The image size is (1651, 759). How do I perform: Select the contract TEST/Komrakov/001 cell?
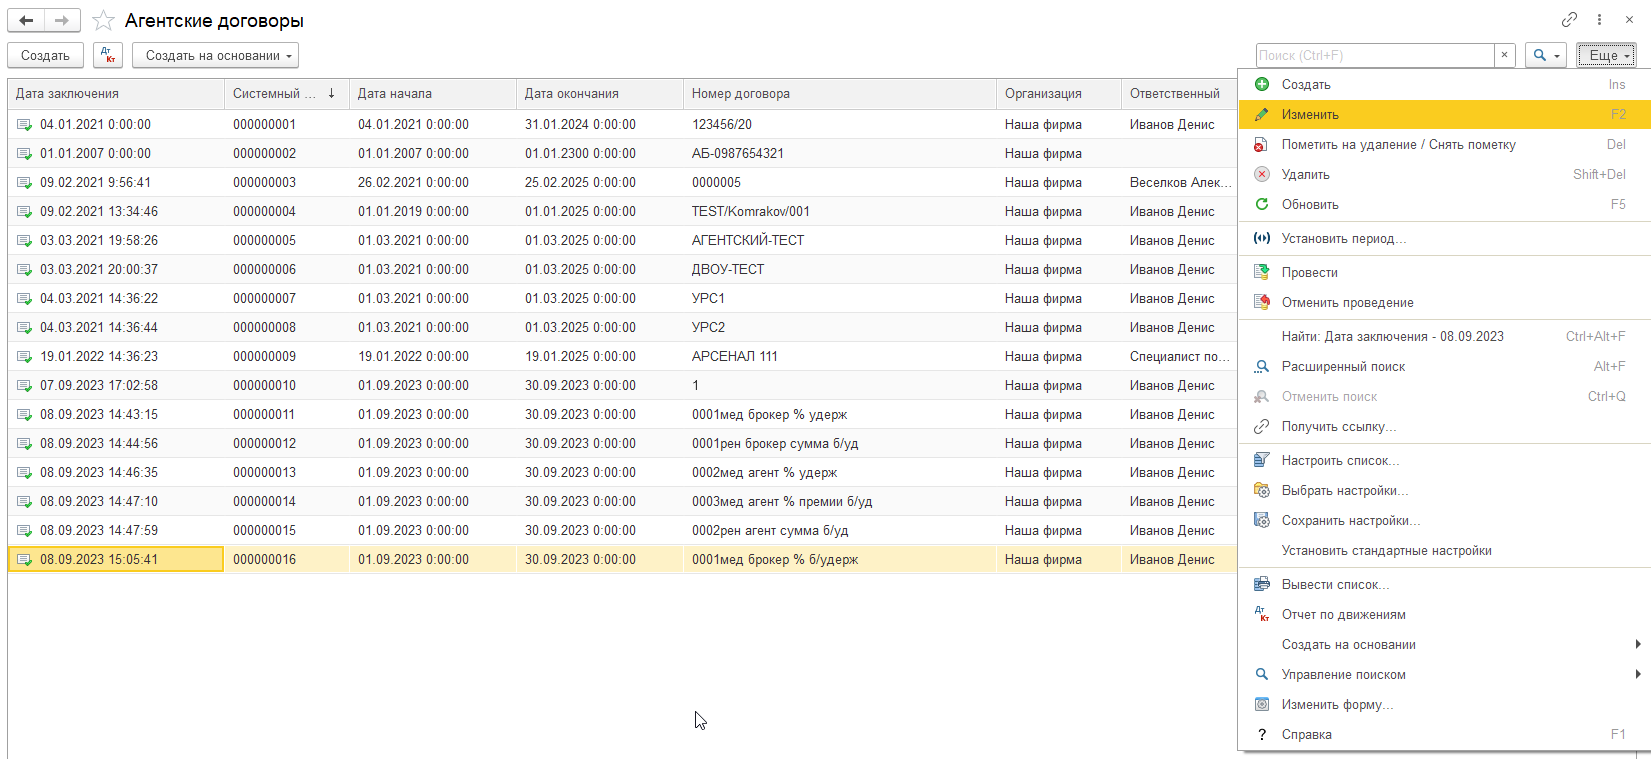tap(840, 211)
